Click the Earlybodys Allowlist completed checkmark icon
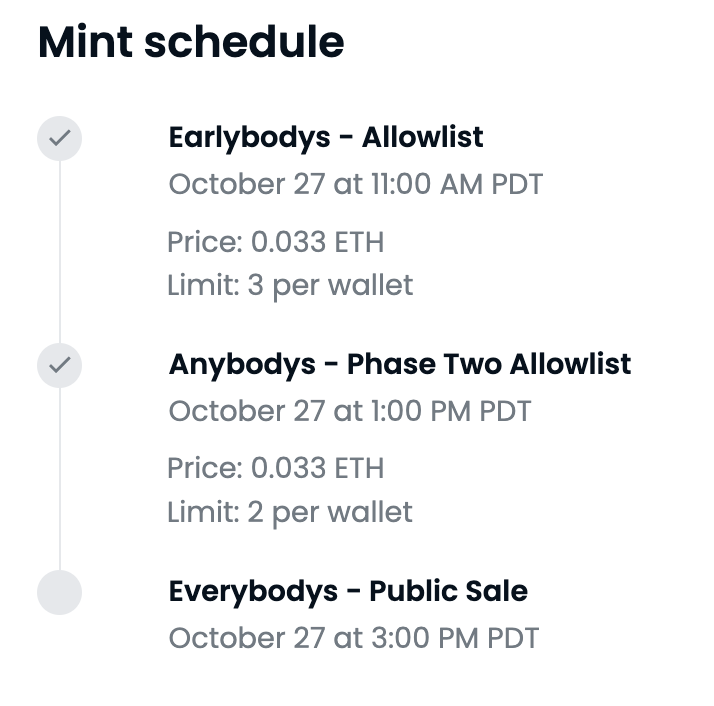This screenshot has width=714, height=706. point(59,139)
